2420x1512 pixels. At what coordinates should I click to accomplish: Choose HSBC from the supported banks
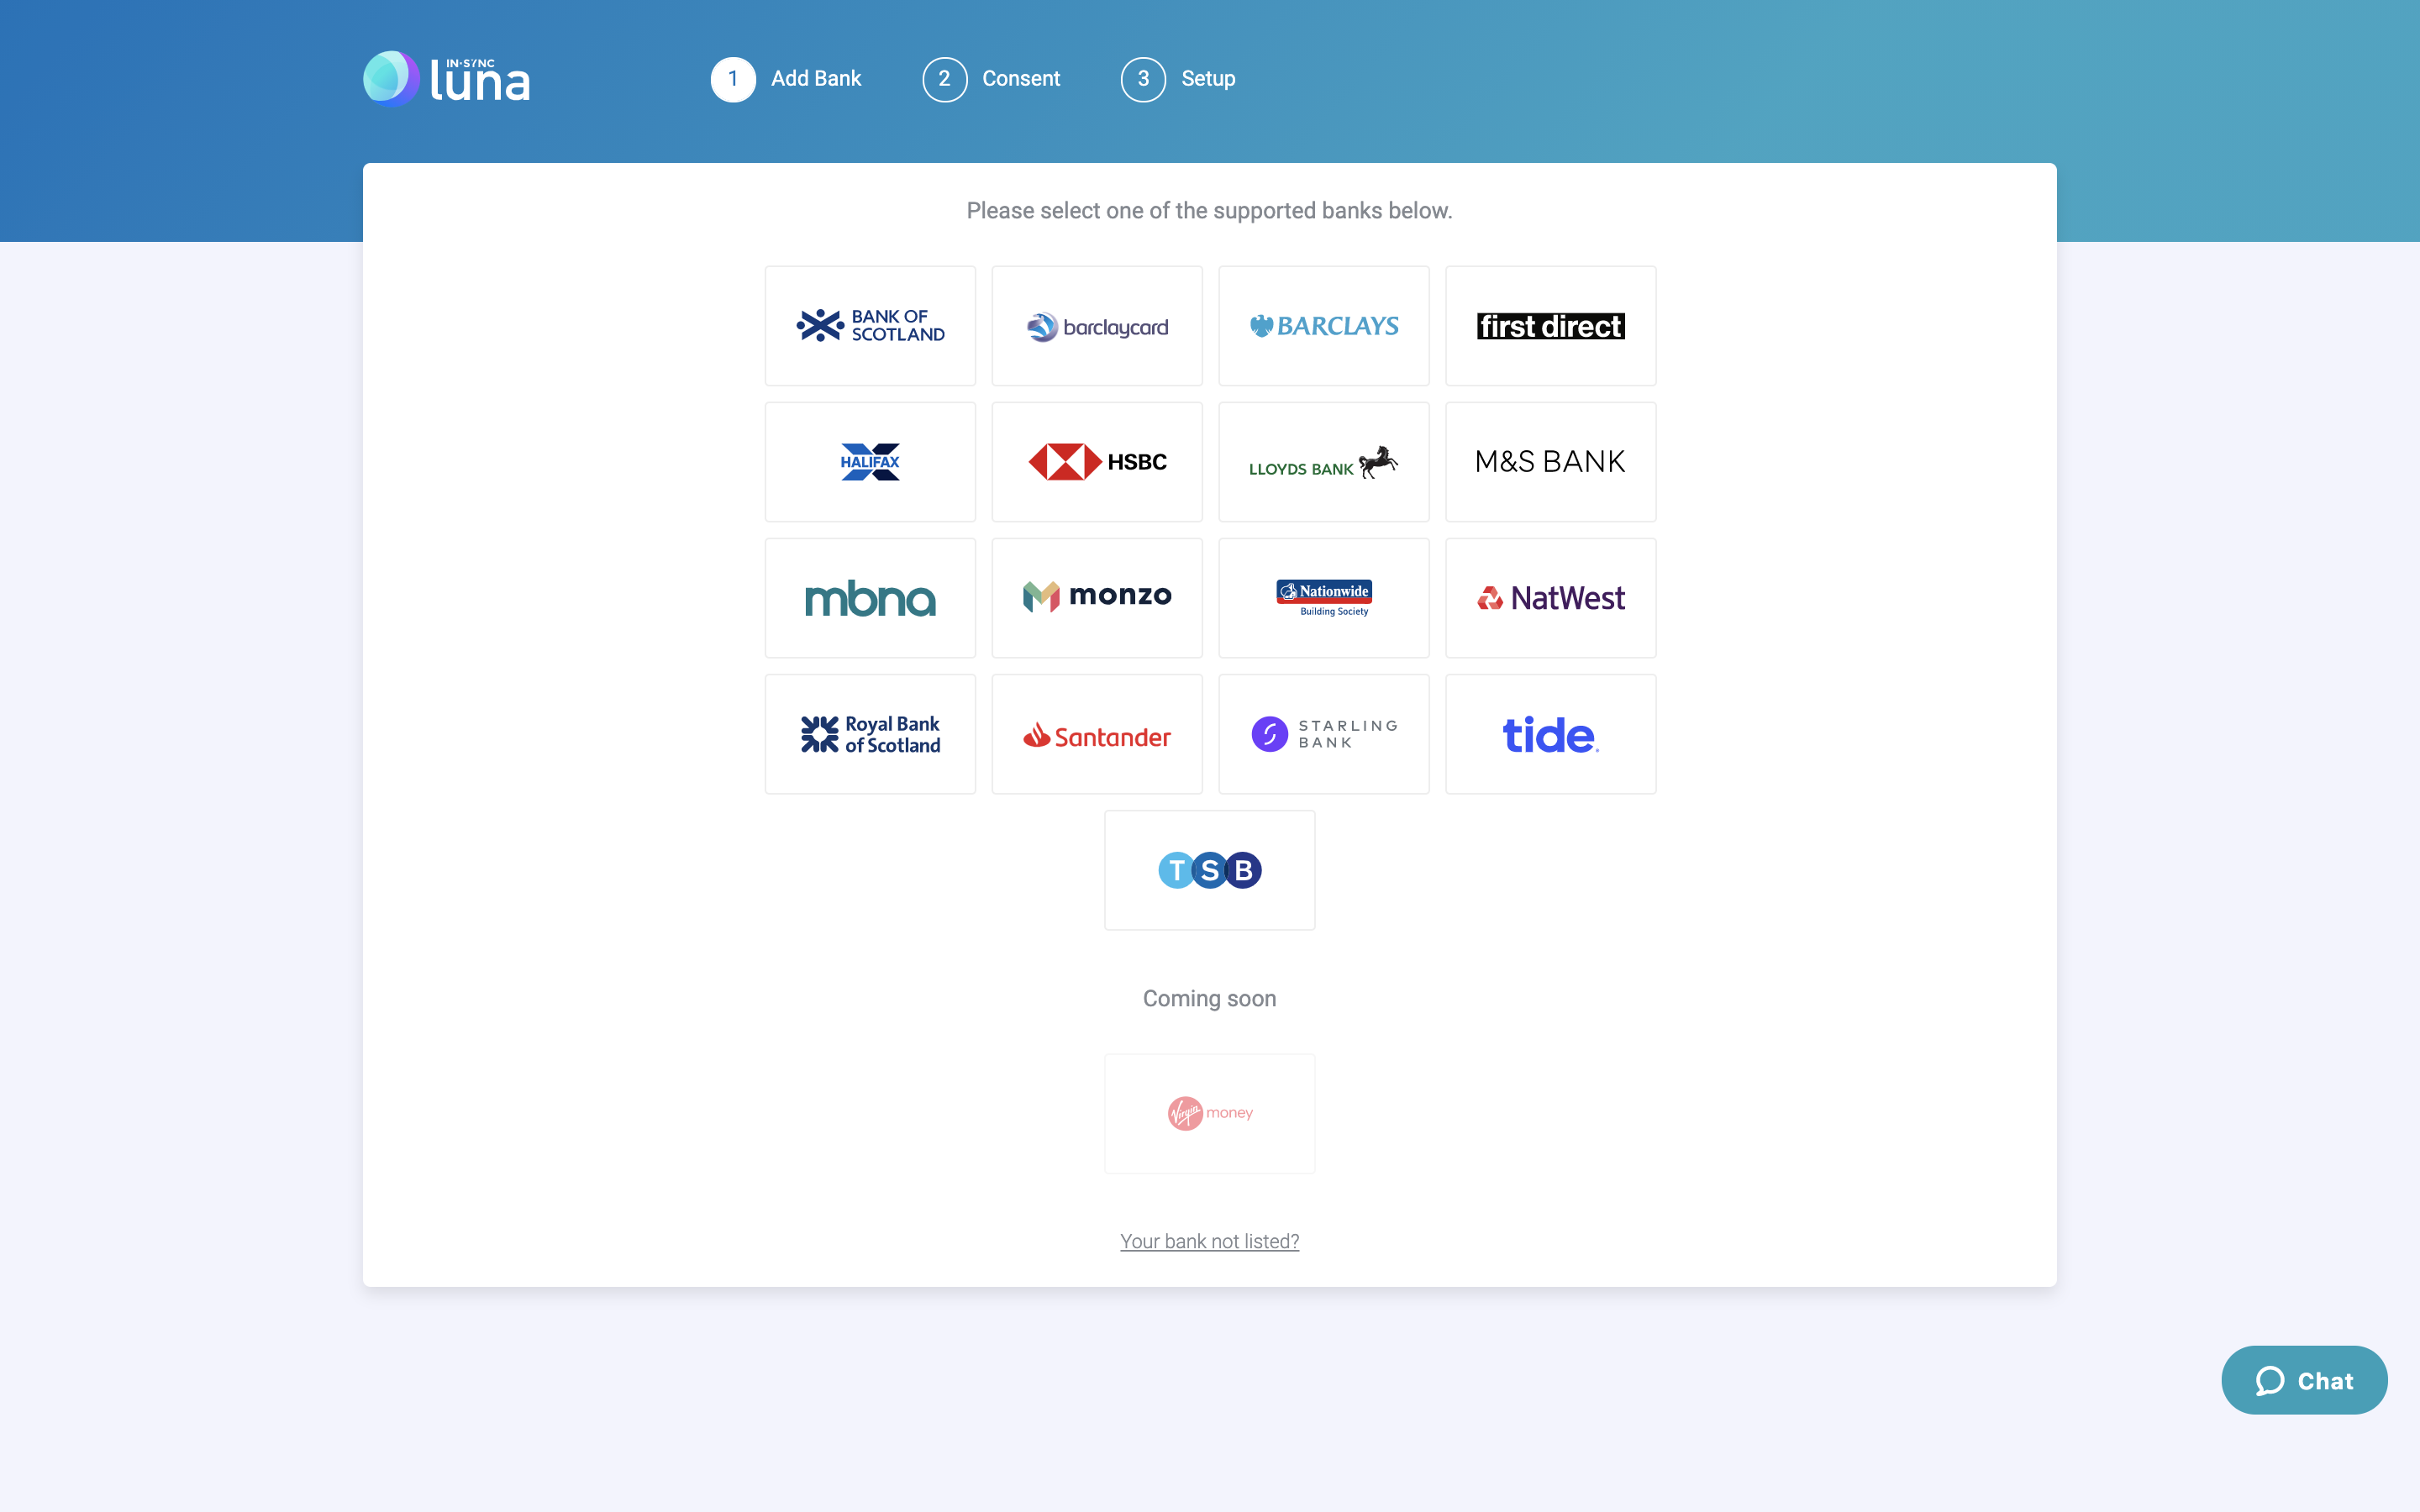[1097, 461]
